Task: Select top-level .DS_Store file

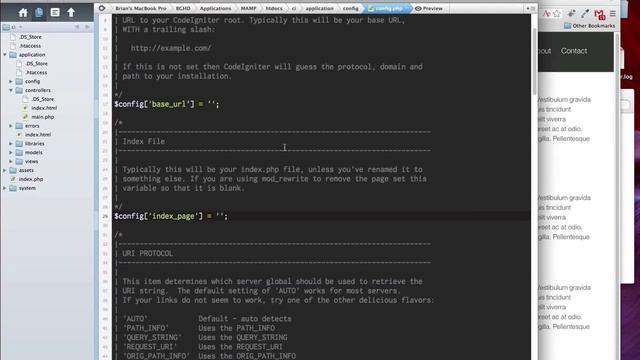Action: coord(30,37)
